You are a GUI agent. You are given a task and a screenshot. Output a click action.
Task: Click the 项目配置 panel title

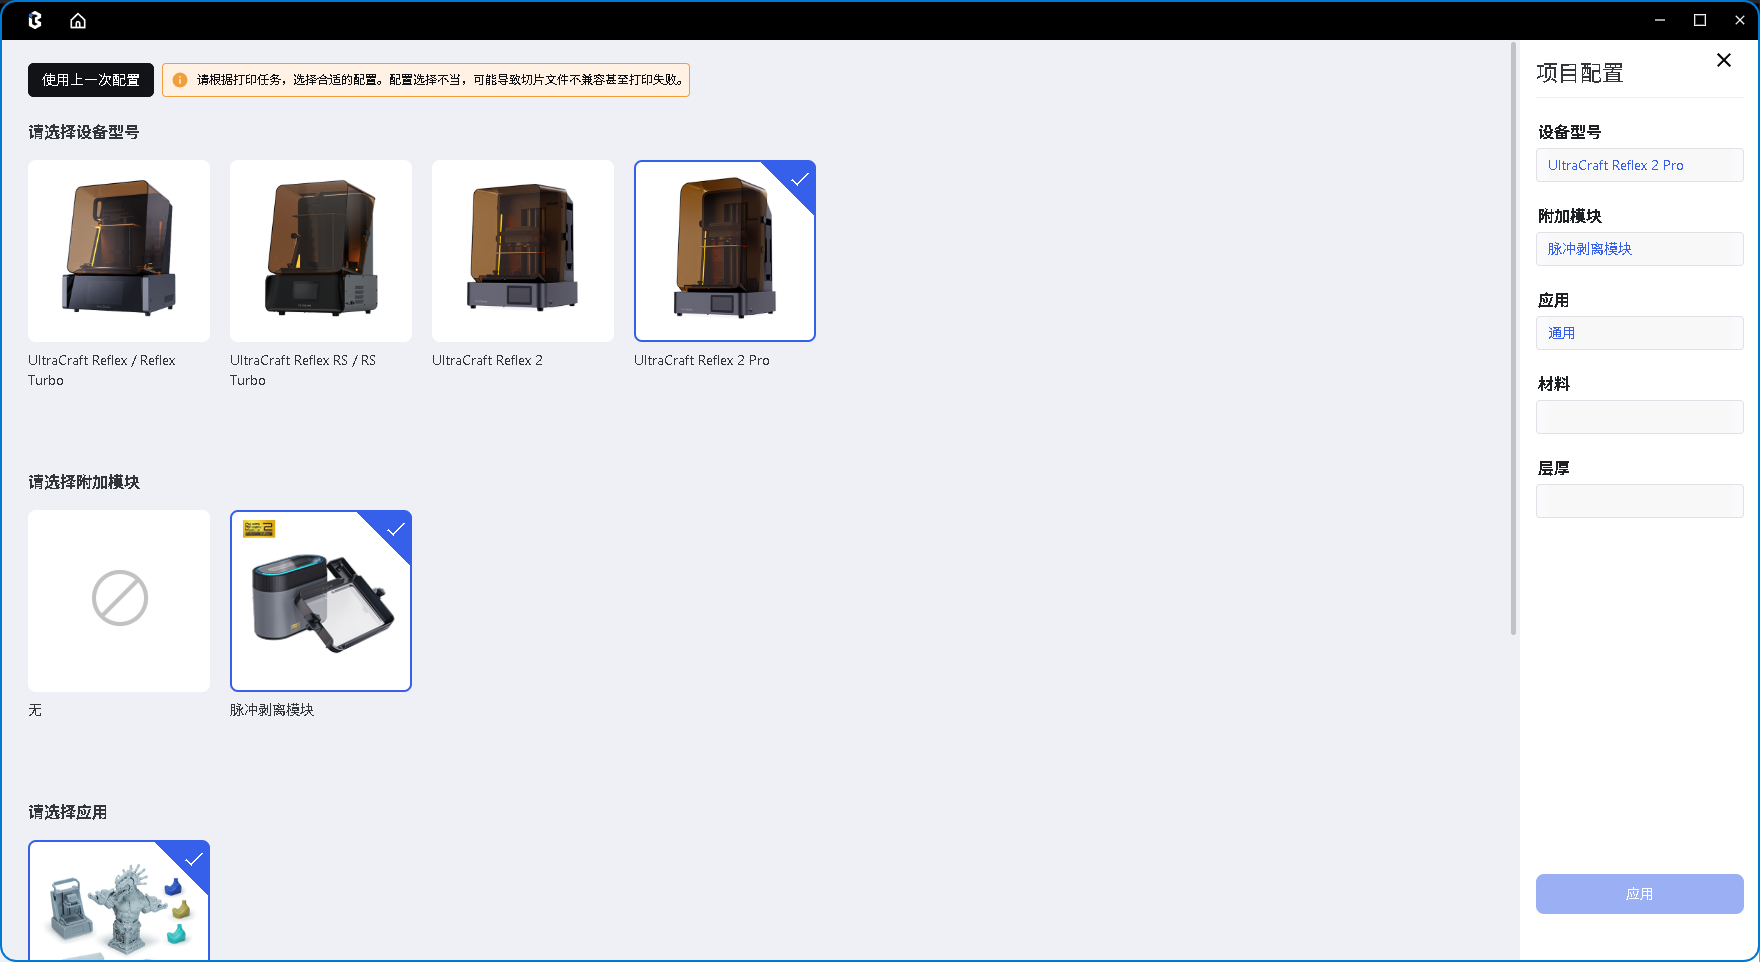[1580, 73]
